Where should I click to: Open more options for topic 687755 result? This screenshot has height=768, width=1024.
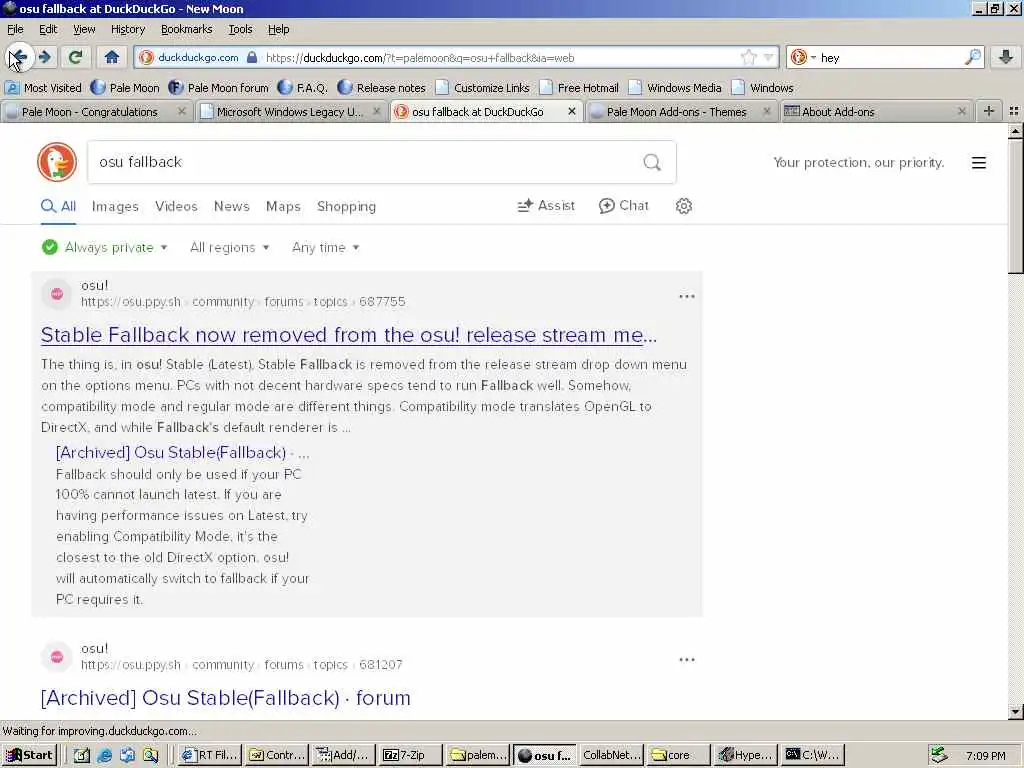[x=686, y=296]
